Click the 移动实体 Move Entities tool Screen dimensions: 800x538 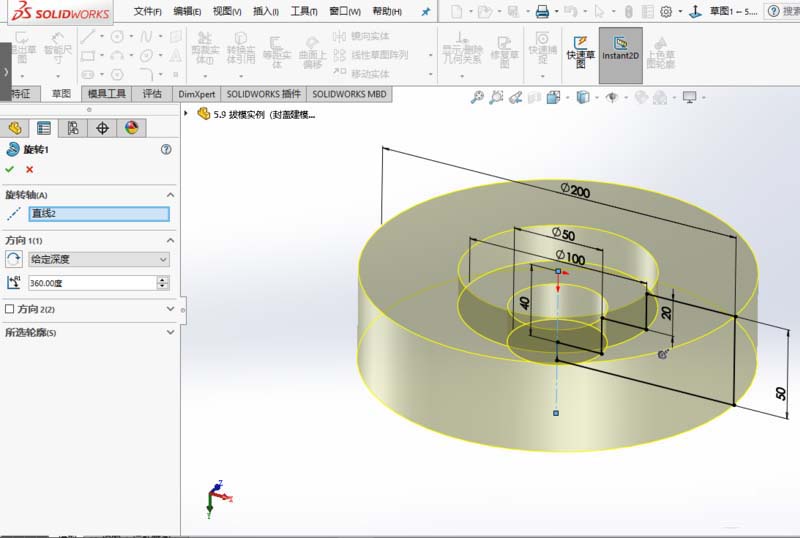pos(361,74)
